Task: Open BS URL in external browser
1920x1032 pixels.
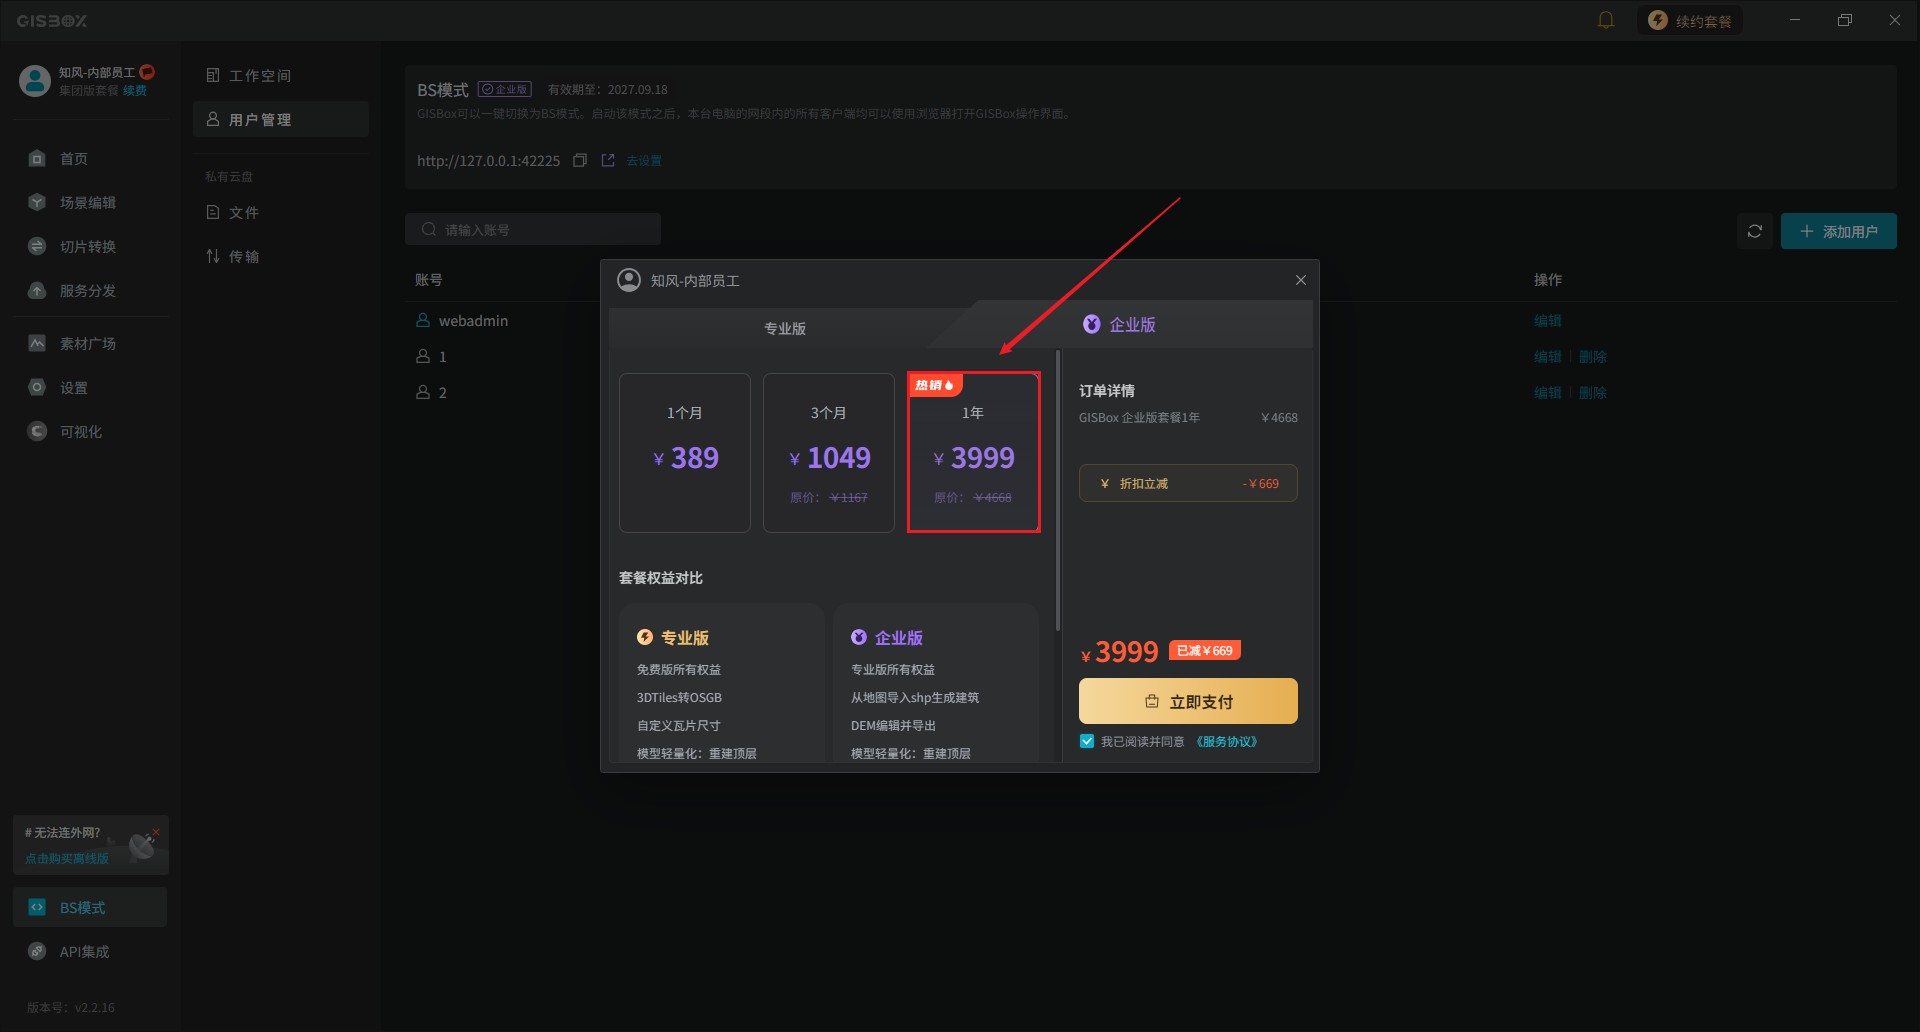Action: coord(608,161)
